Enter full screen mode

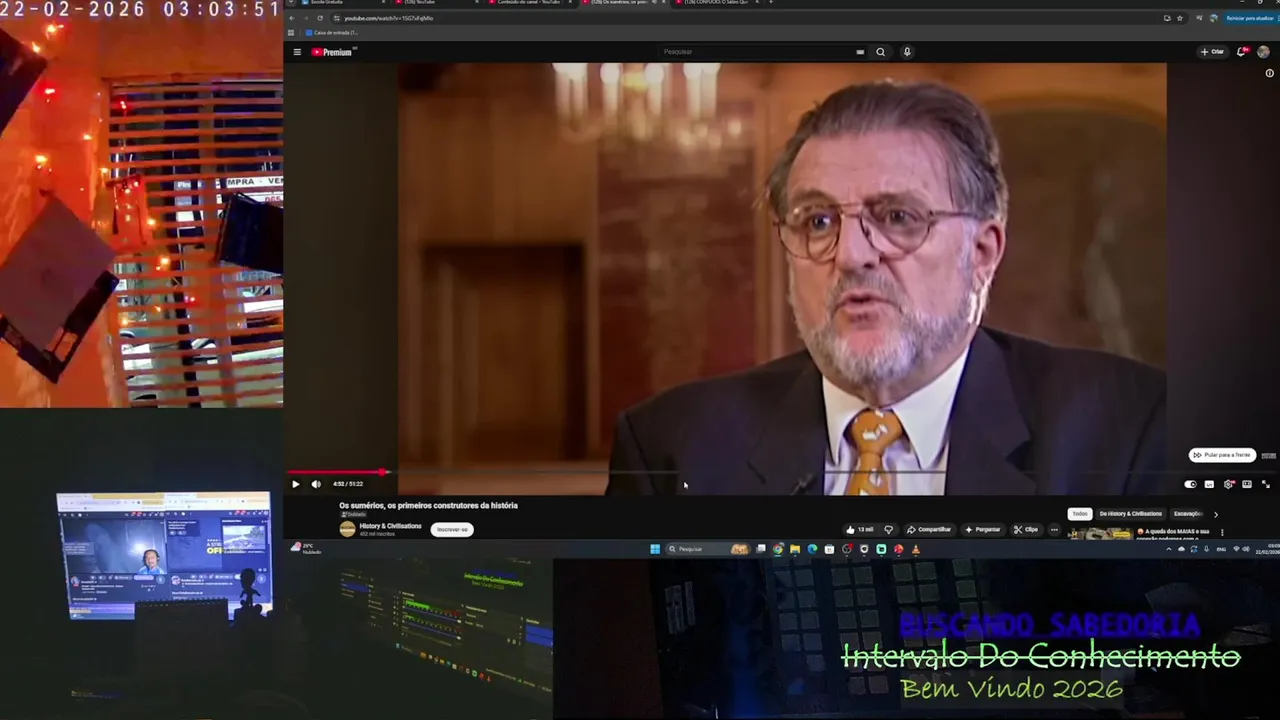pos(1266,484)
